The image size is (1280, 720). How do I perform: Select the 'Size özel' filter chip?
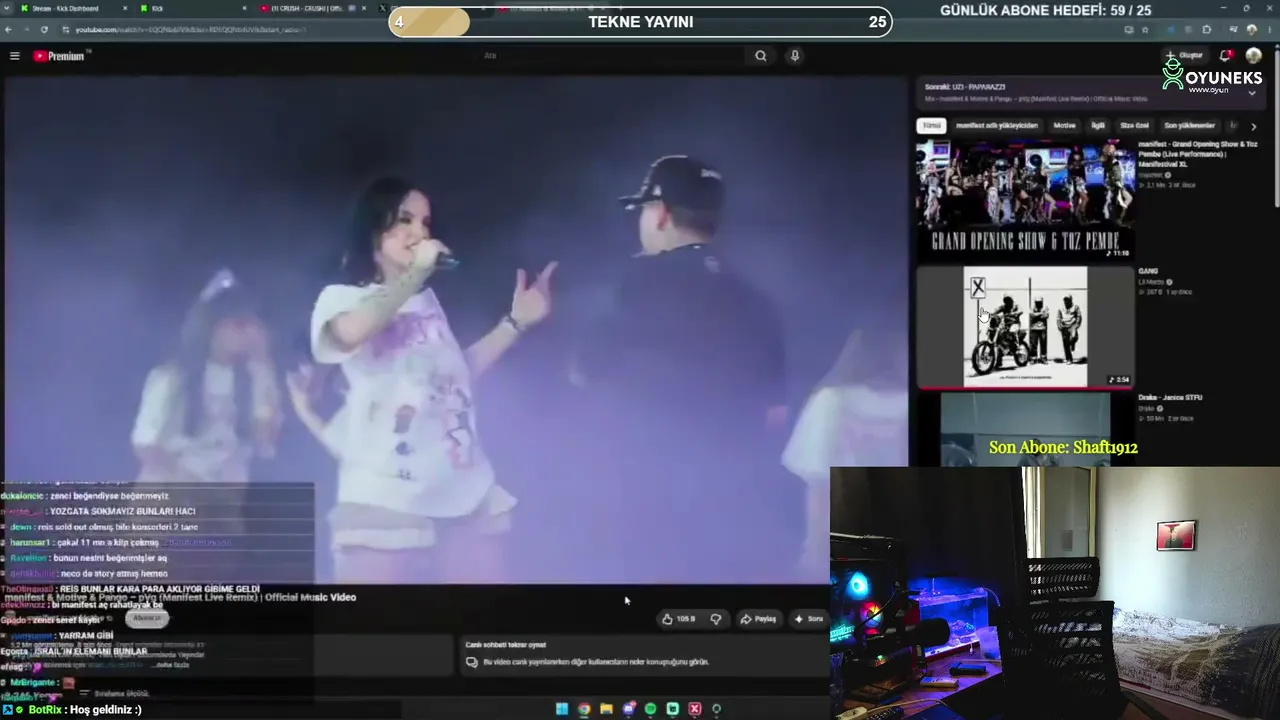[1134, 126]
